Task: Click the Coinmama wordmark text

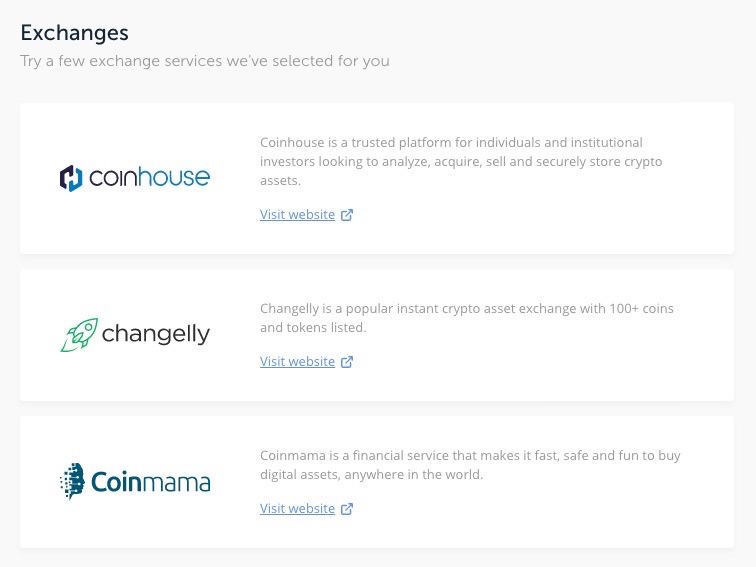Action: (x=150, y=482)
